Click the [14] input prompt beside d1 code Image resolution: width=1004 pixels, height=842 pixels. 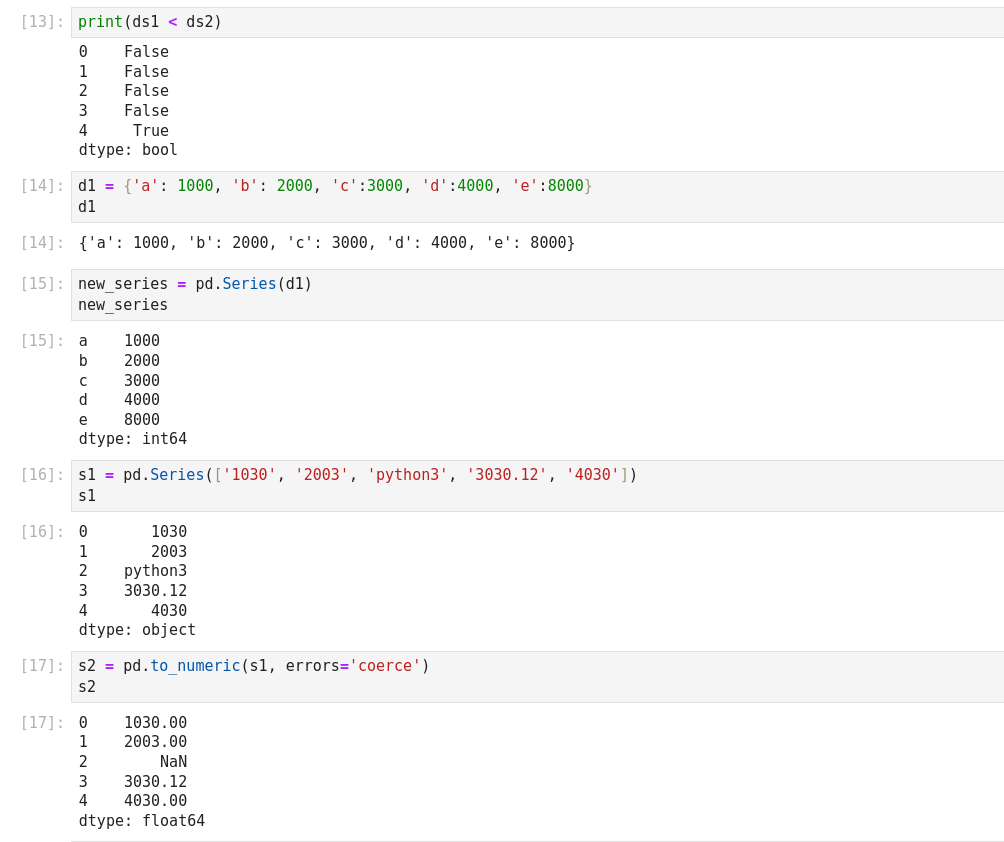(x=42, y=186)
